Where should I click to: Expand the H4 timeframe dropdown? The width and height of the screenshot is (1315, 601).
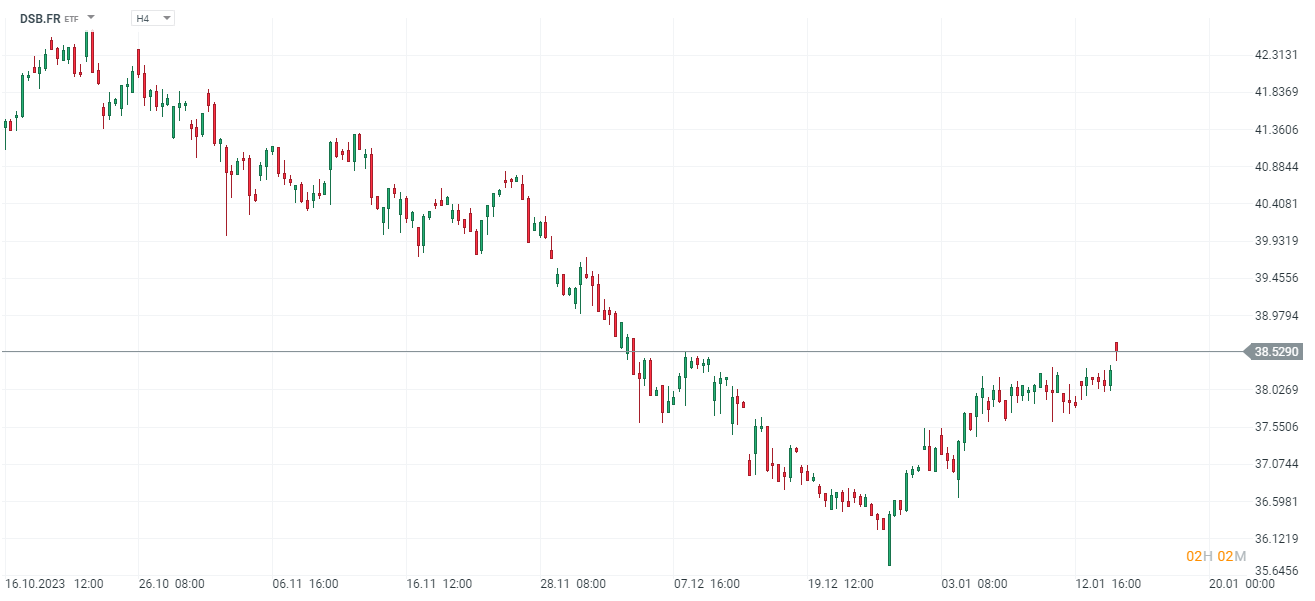pyautogui.click(x=165, y=18)
